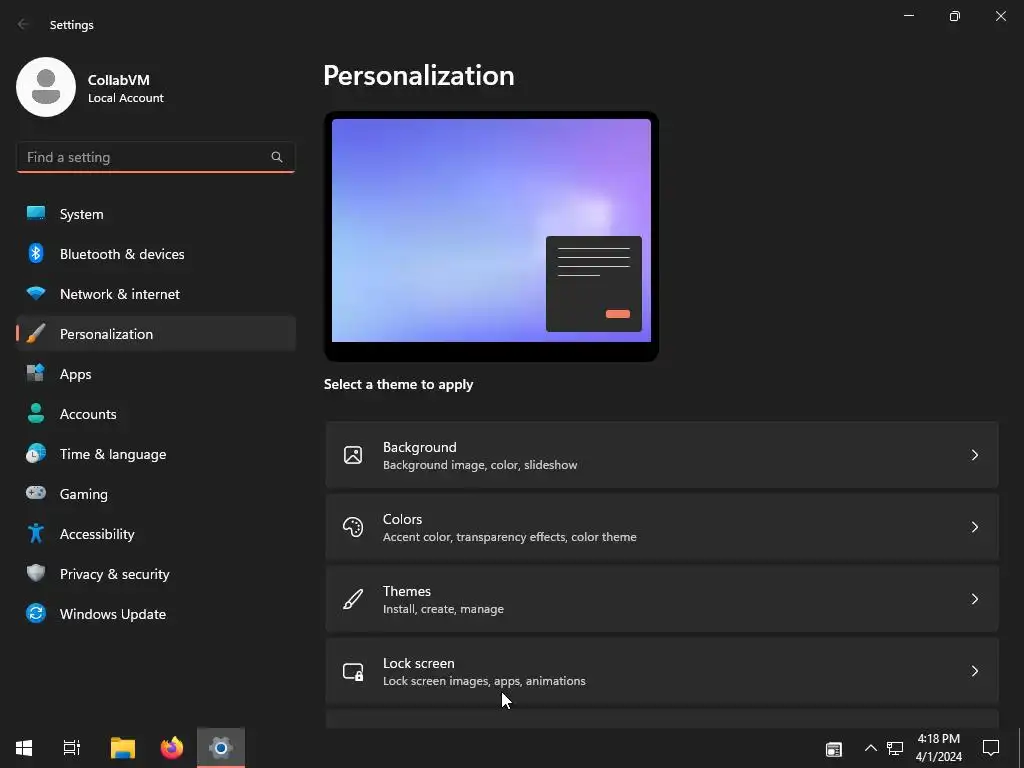1024x768 pixels.
Task: Click the Gaming controller icon
Action: 36,493
